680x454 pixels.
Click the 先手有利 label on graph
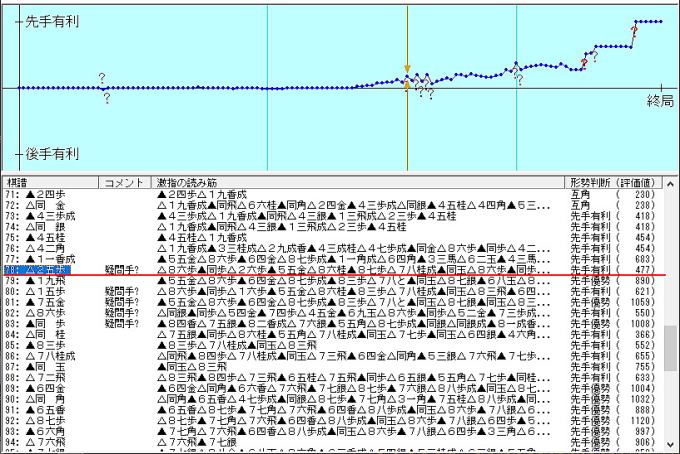pyautogui.click(x=52, y=20)
